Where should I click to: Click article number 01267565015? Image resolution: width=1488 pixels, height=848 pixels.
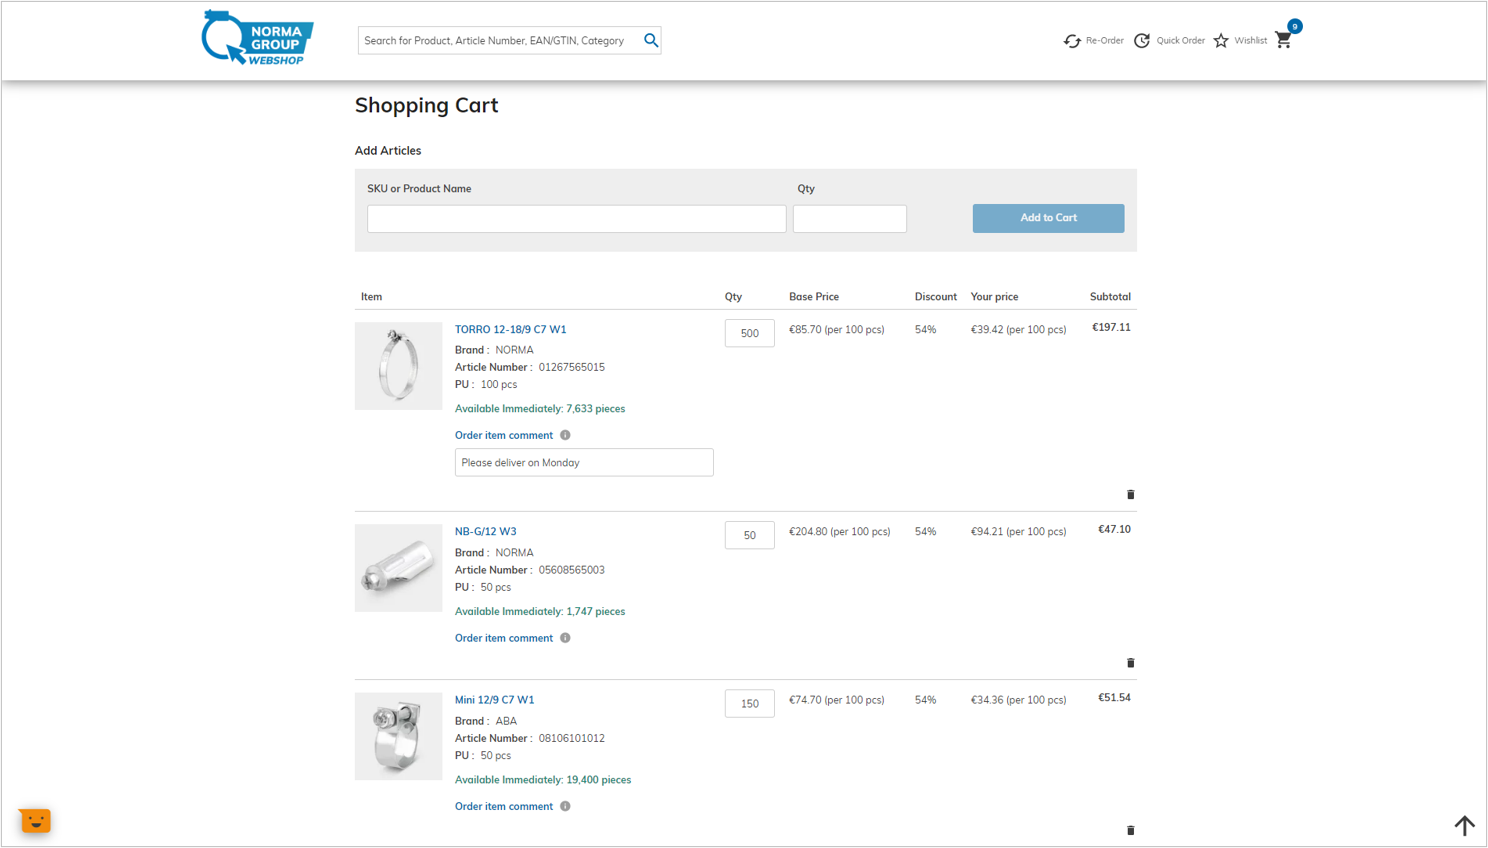[571, 367]
